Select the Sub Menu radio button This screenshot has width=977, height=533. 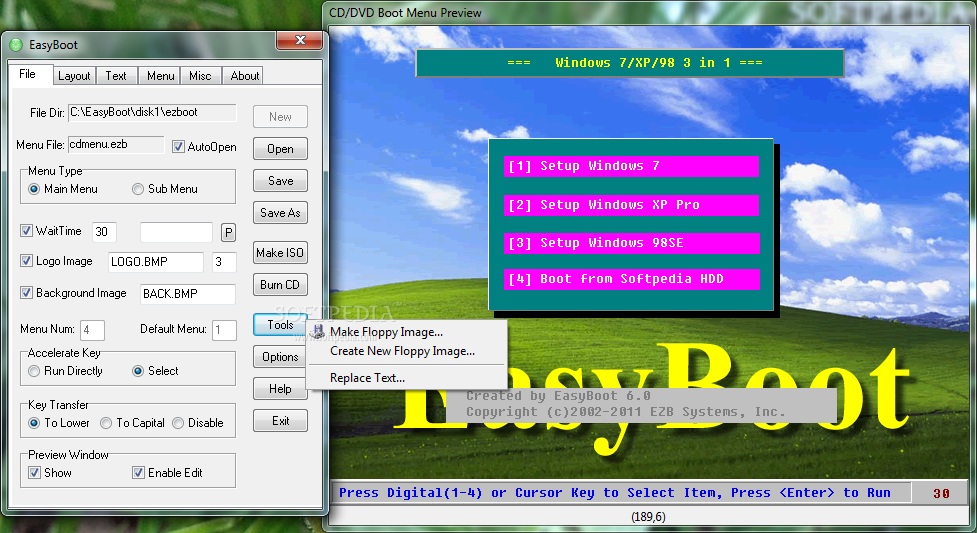[x=138, y=189]
